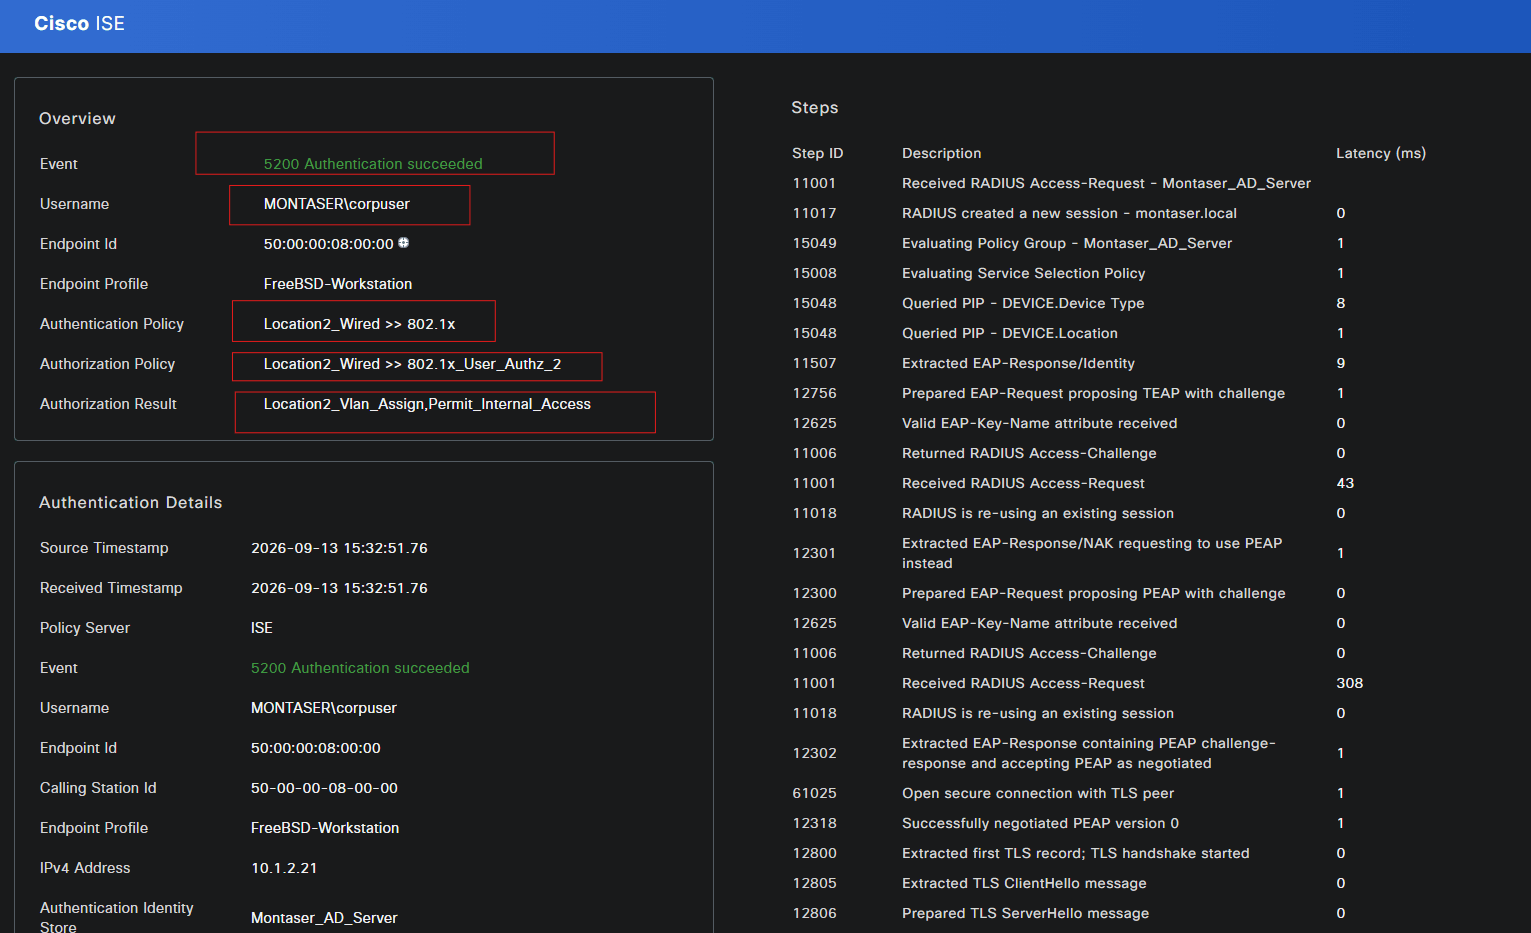Viewport: 1531px width, 933px height.
Task: Click Step ID 15008
Action: click(814, 273)
